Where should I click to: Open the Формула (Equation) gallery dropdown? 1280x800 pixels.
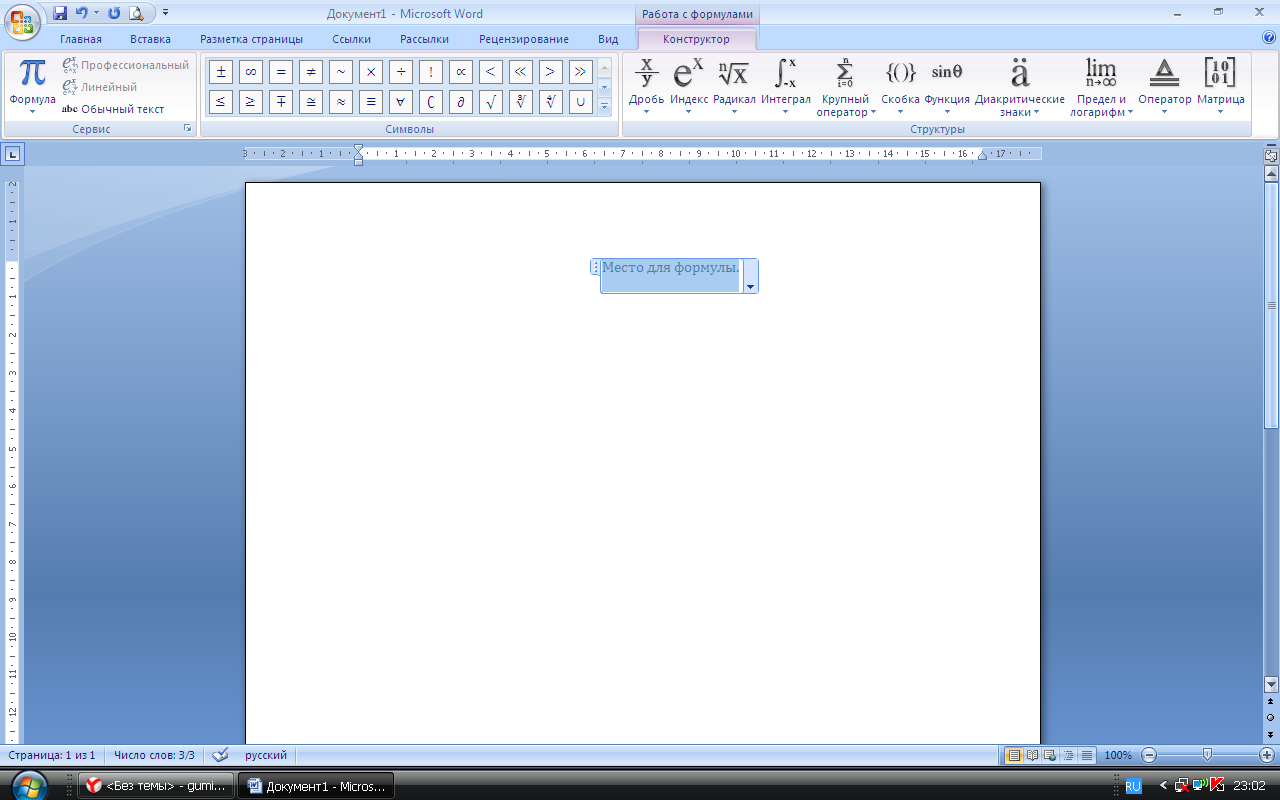[32, 106]
